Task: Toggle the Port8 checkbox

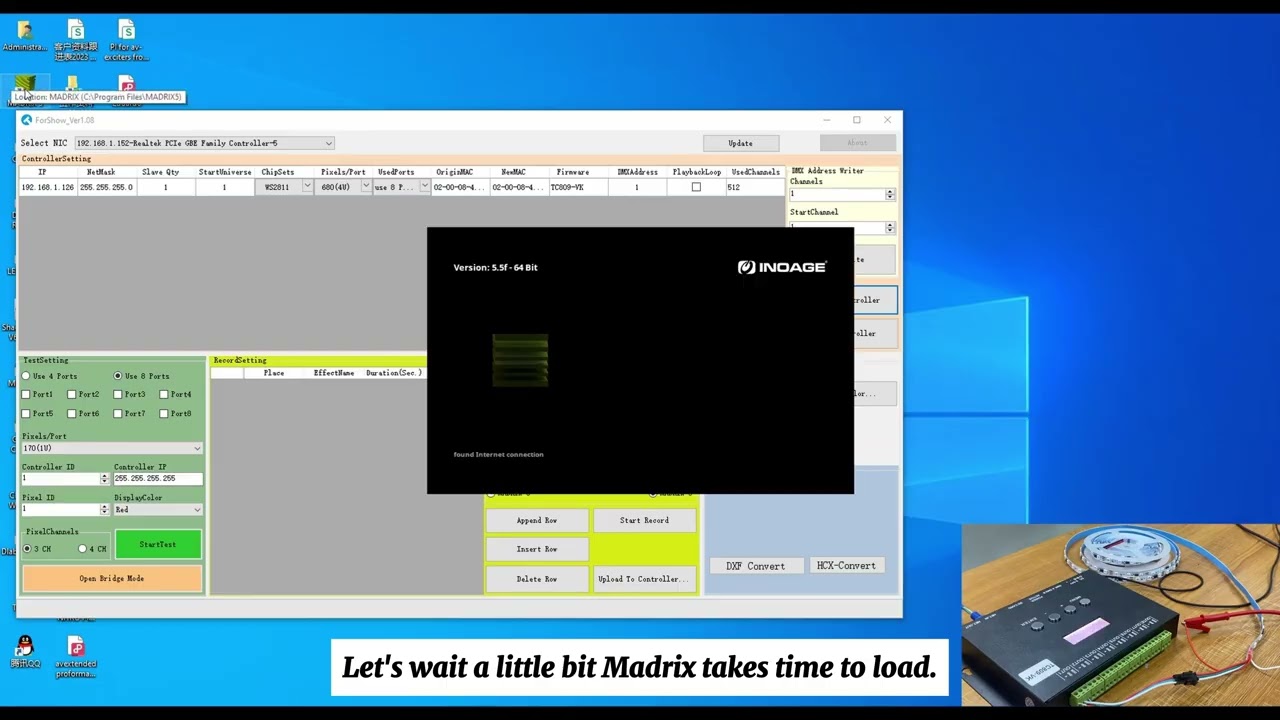Action: (x=164, y=413)
